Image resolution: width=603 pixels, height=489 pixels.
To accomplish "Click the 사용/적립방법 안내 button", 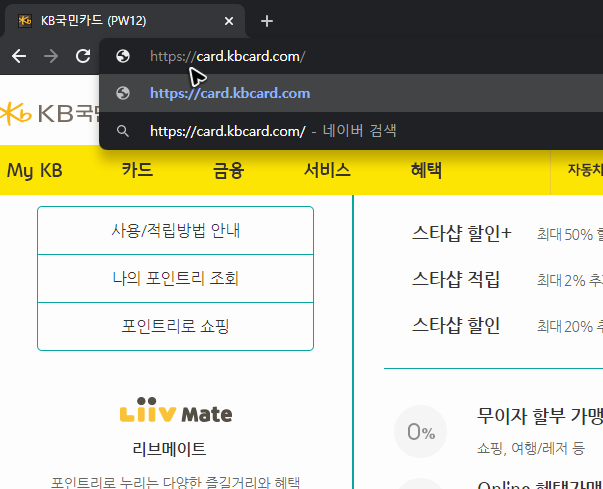I will (175, 231).
